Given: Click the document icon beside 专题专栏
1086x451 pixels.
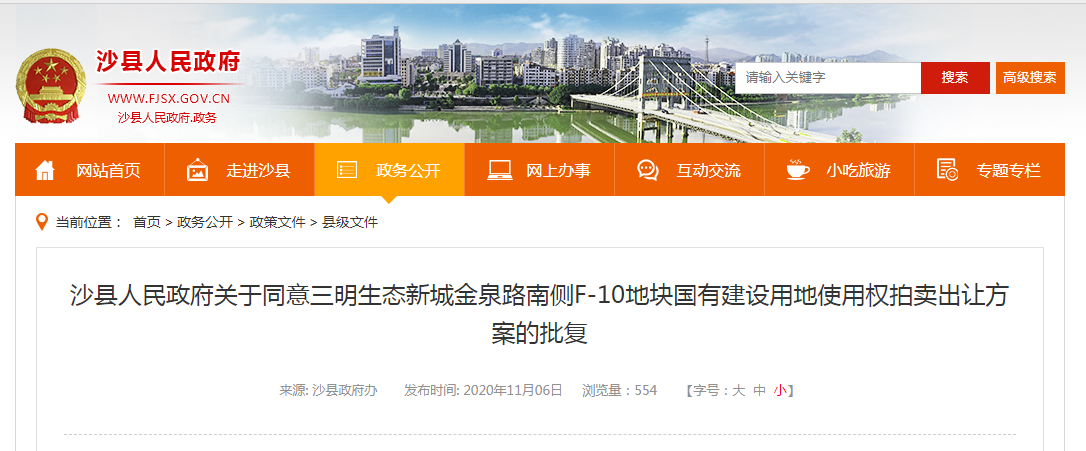Looking at the screenshot, I should click(x=947, y=170).
